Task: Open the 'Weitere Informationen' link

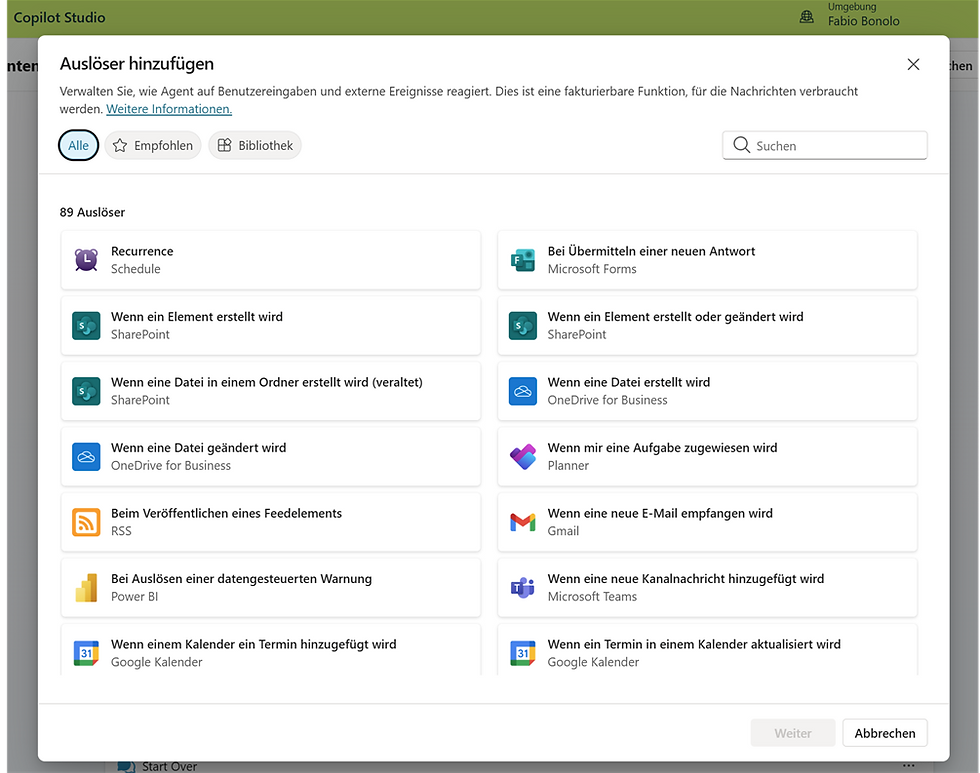Action: 169,109
